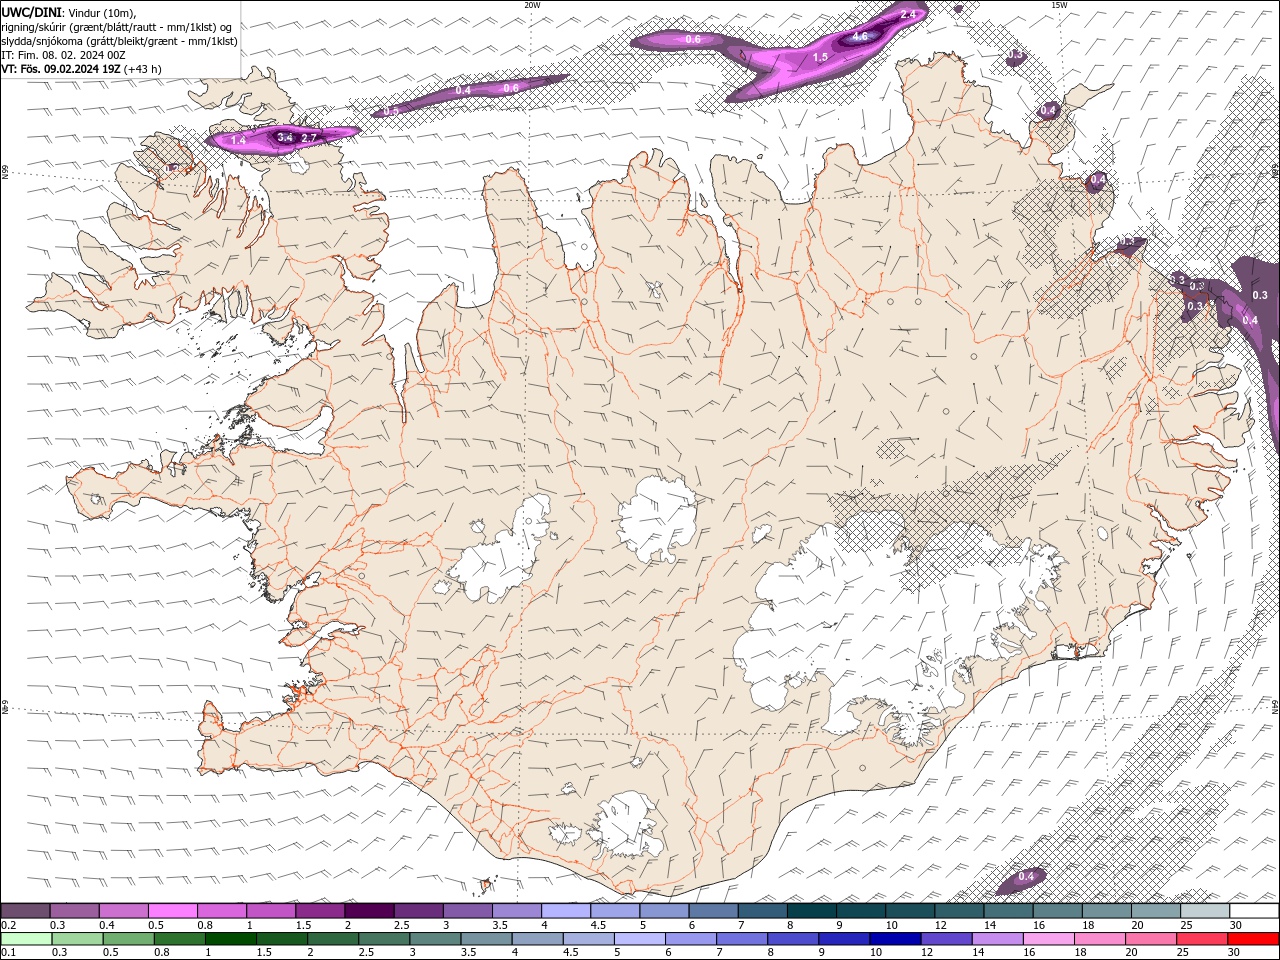Click the 15W longitude label

[1059, 5]
